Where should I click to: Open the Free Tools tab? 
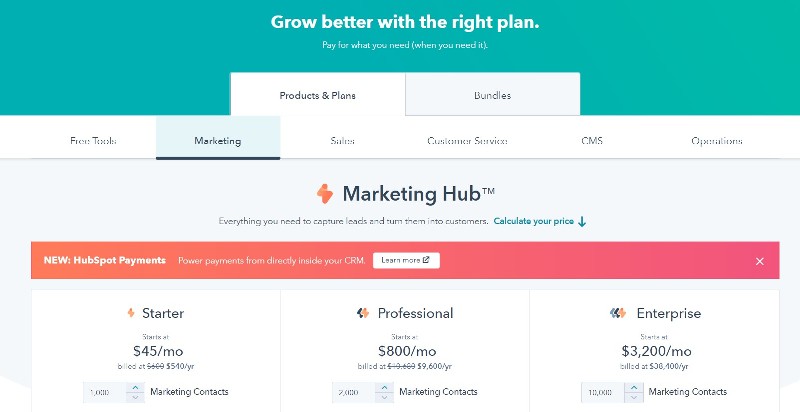tap(93, 141)
